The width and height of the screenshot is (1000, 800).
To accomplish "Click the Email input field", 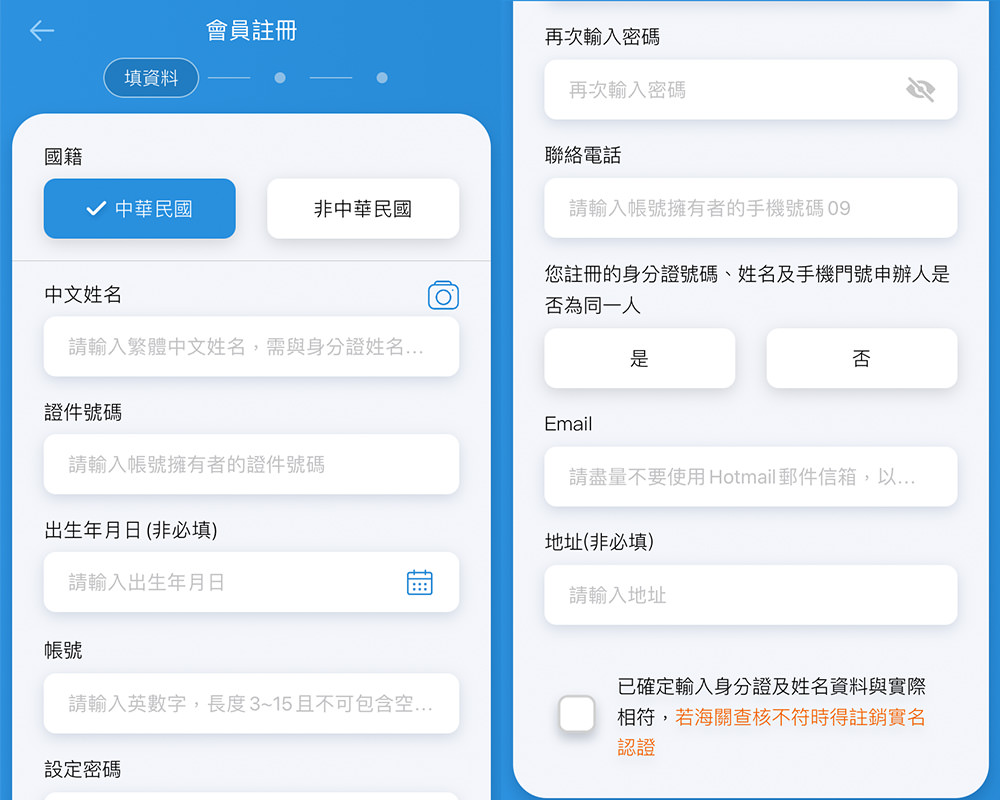I will [x=750, y=477].
